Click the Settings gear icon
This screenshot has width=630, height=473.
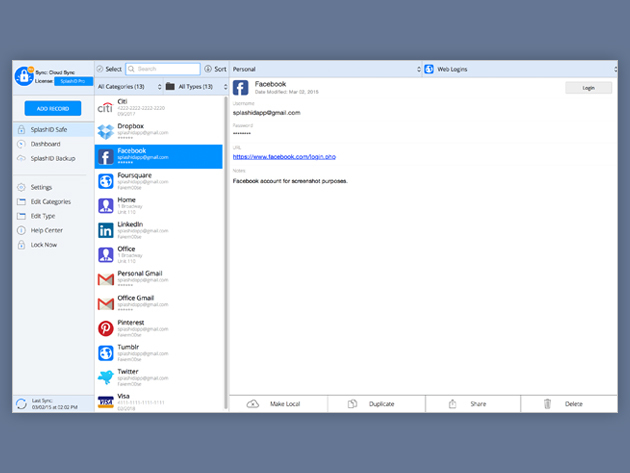[x=21, y=187]
